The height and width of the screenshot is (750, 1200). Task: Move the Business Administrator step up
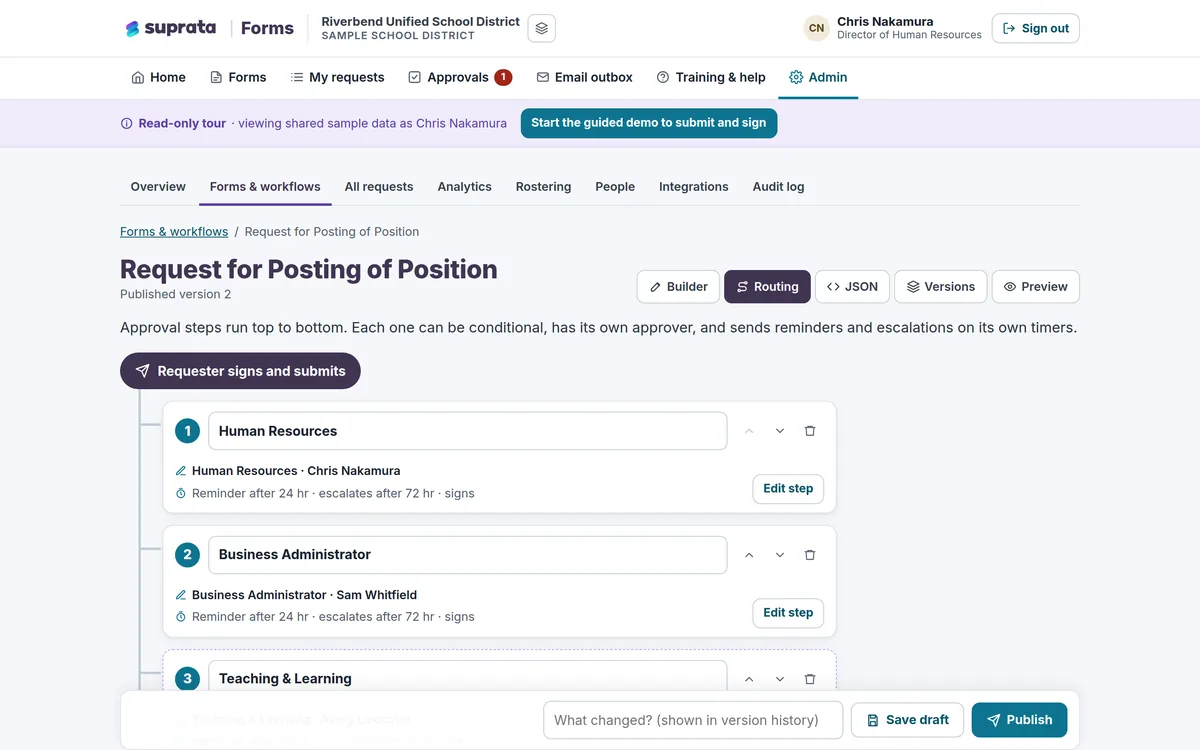[x=749, y=555]
